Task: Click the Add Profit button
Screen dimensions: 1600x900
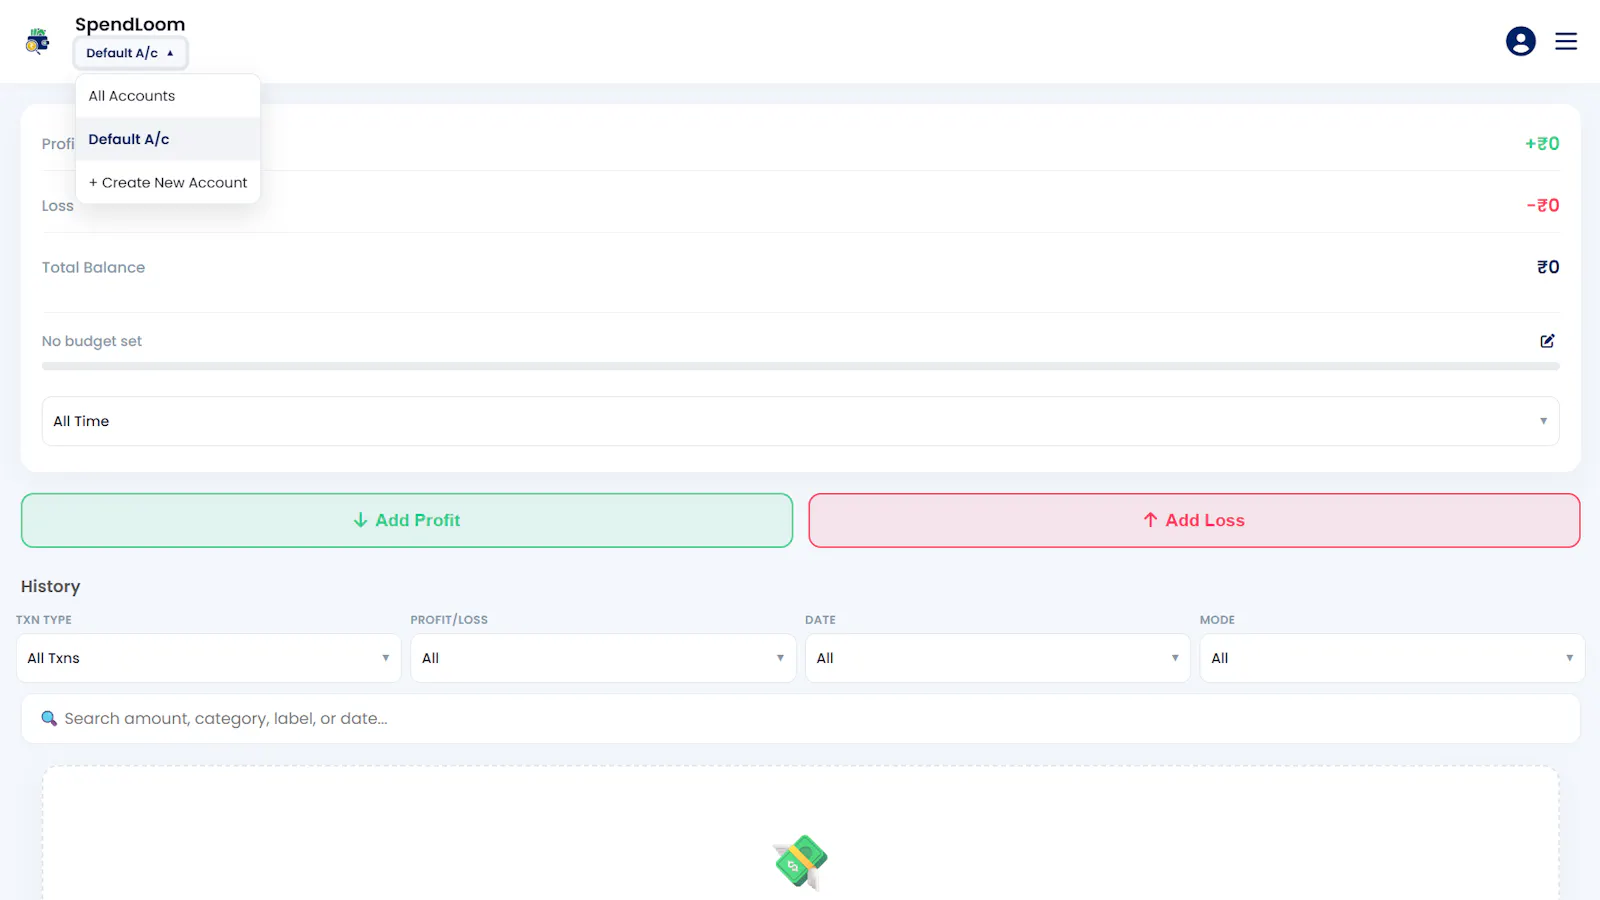Action: tap(407, 520)
